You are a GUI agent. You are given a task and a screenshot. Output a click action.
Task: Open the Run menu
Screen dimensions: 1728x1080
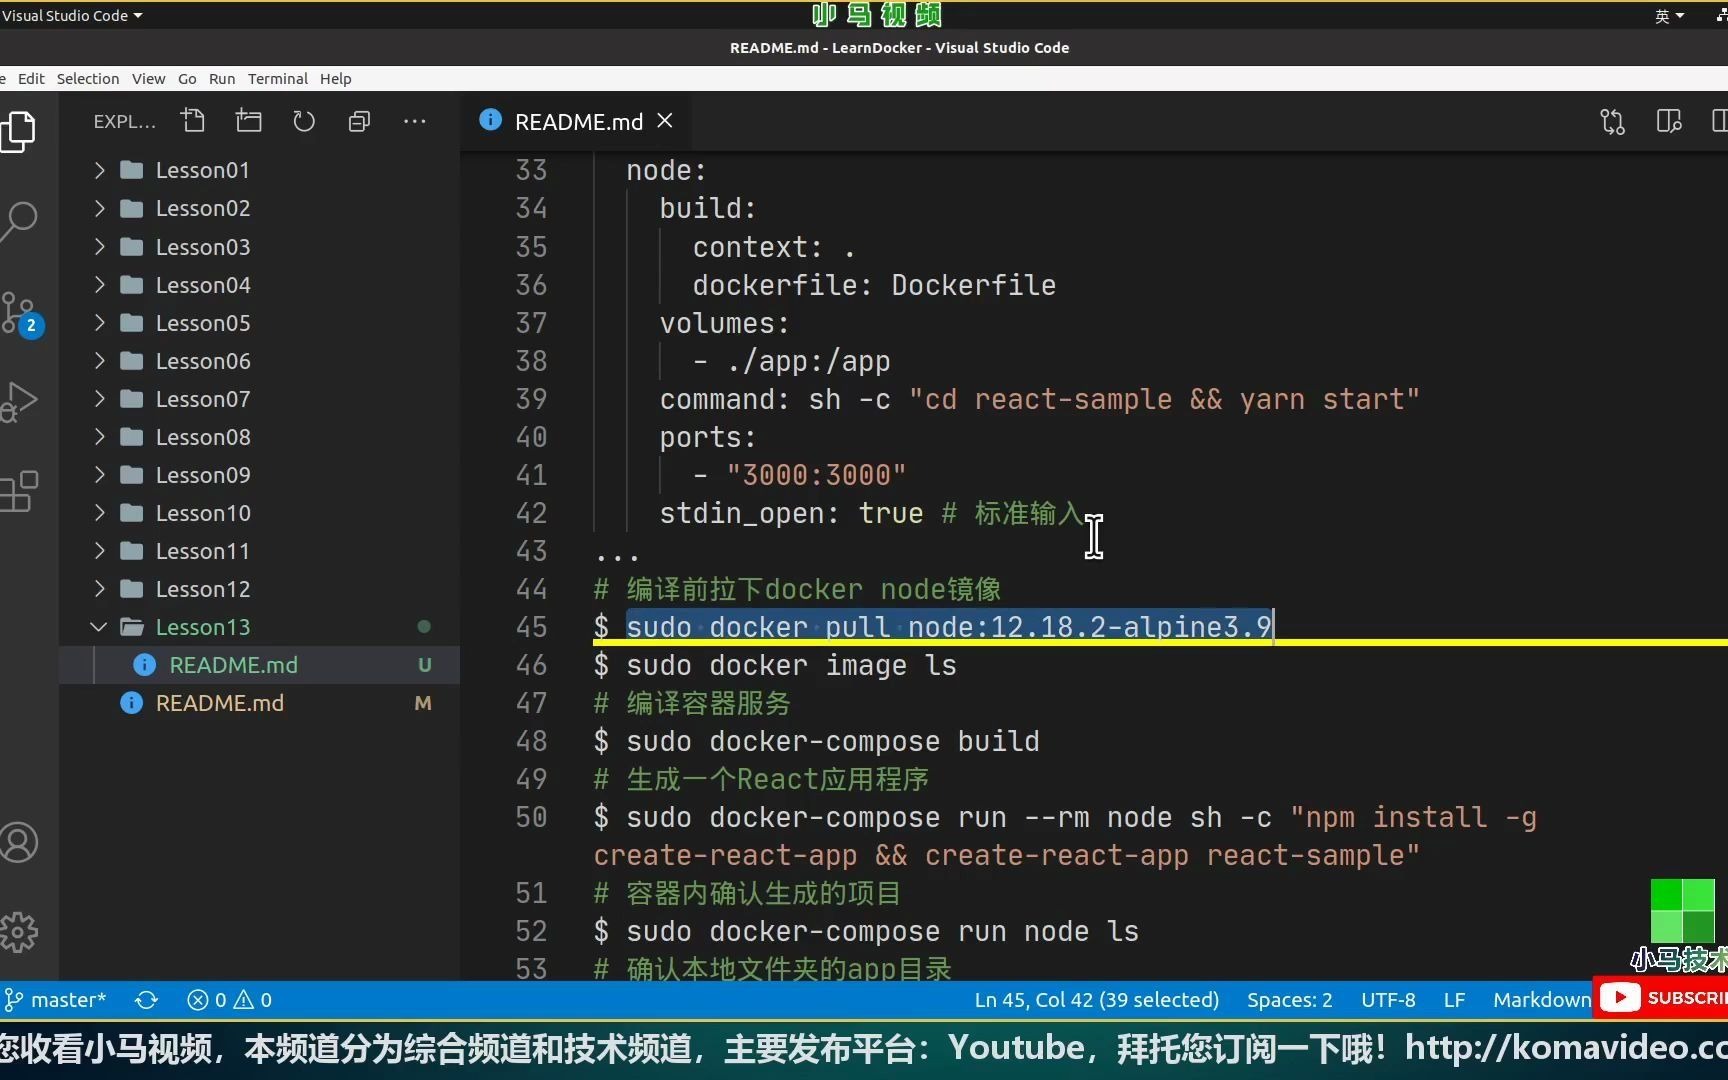coord(222,79)
